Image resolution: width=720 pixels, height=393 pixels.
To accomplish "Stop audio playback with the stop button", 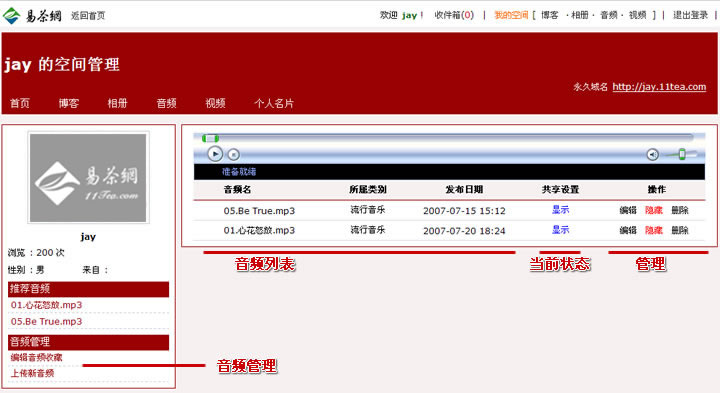I will 234,155.
